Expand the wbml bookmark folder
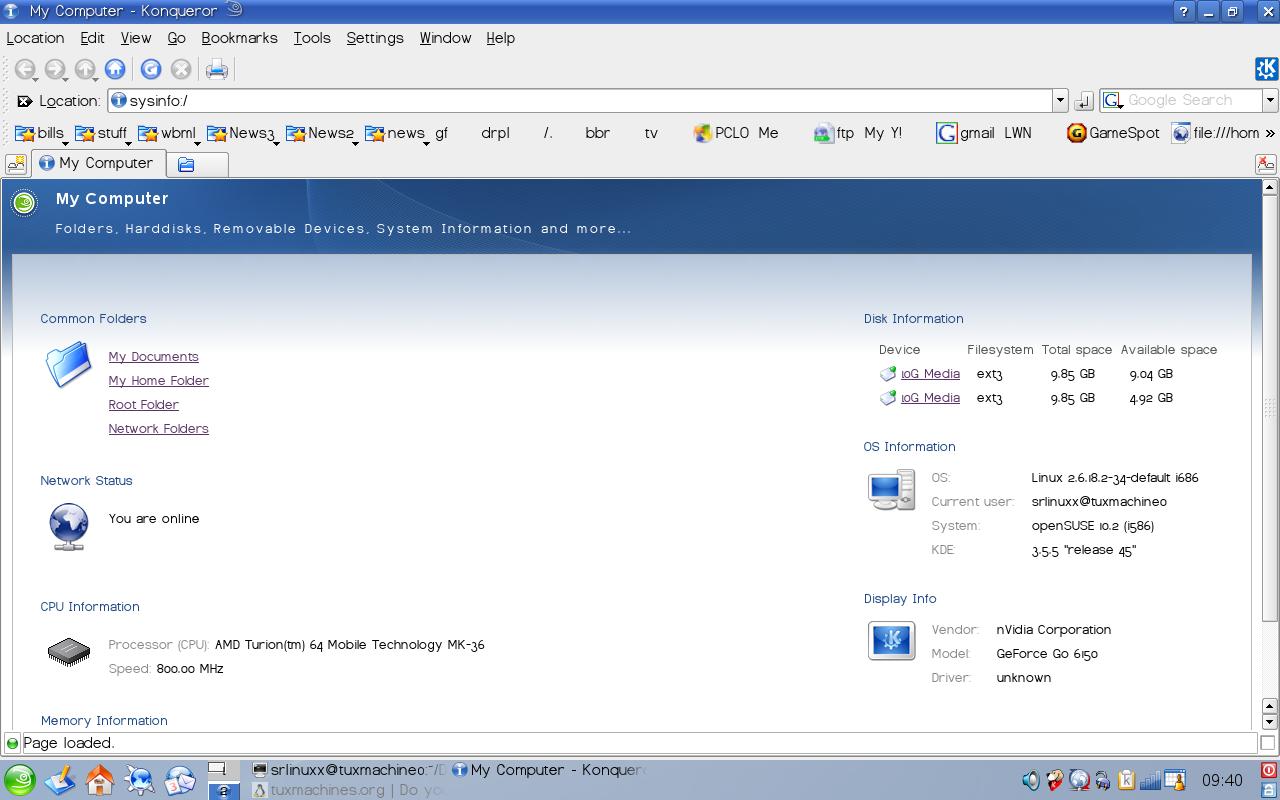Screen dimensions: 1280x800 pos(168,133)
